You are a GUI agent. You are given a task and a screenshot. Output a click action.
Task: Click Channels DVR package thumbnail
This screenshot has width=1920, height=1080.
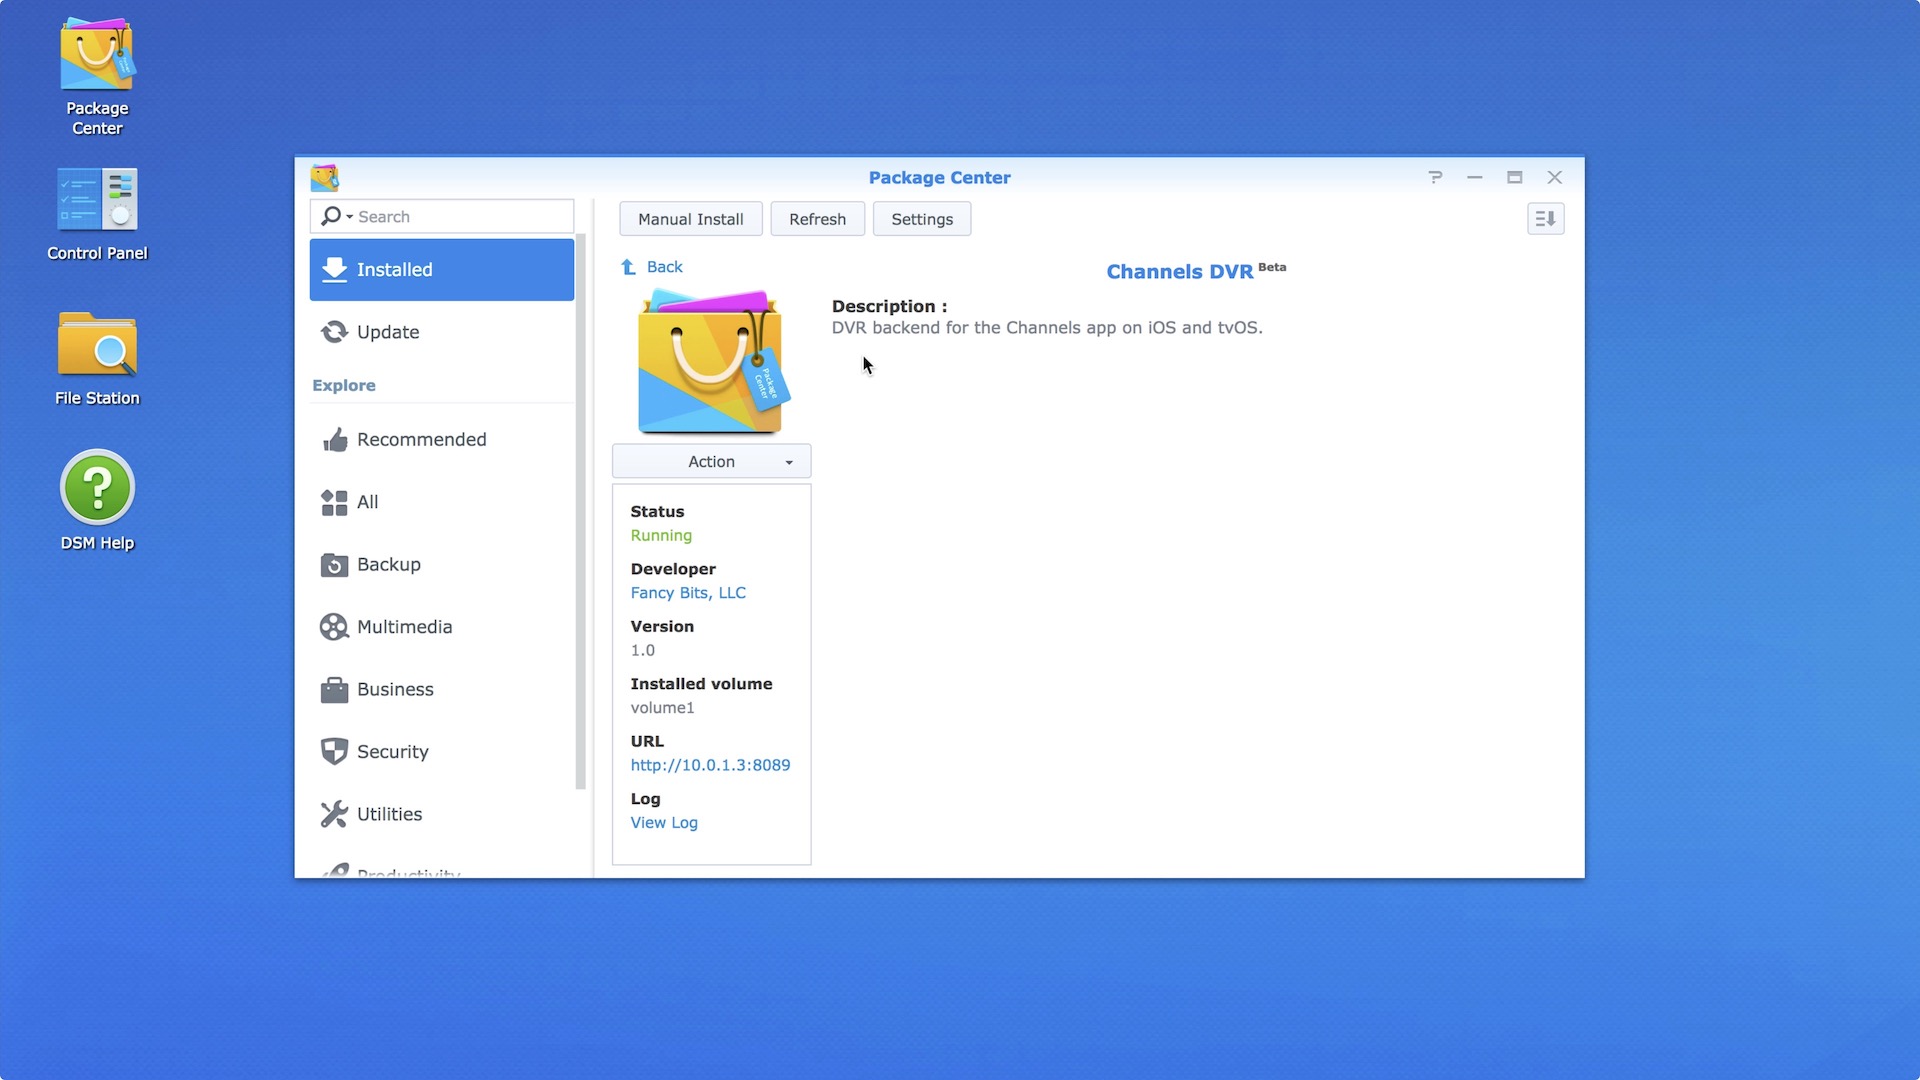[x=711, y=362]
